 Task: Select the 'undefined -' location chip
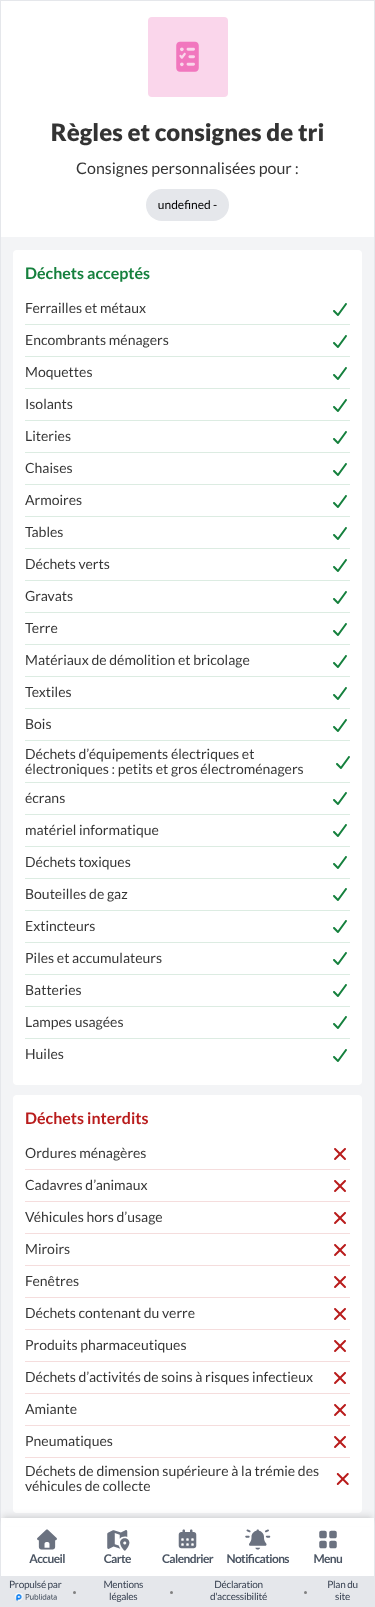point(187,205)
